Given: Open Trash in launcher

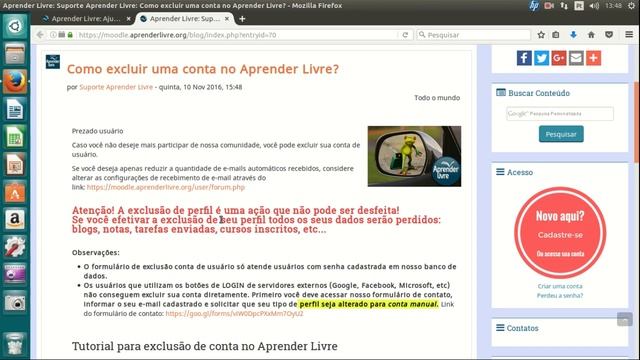Looking at the screenshot, I should (15, 344).
